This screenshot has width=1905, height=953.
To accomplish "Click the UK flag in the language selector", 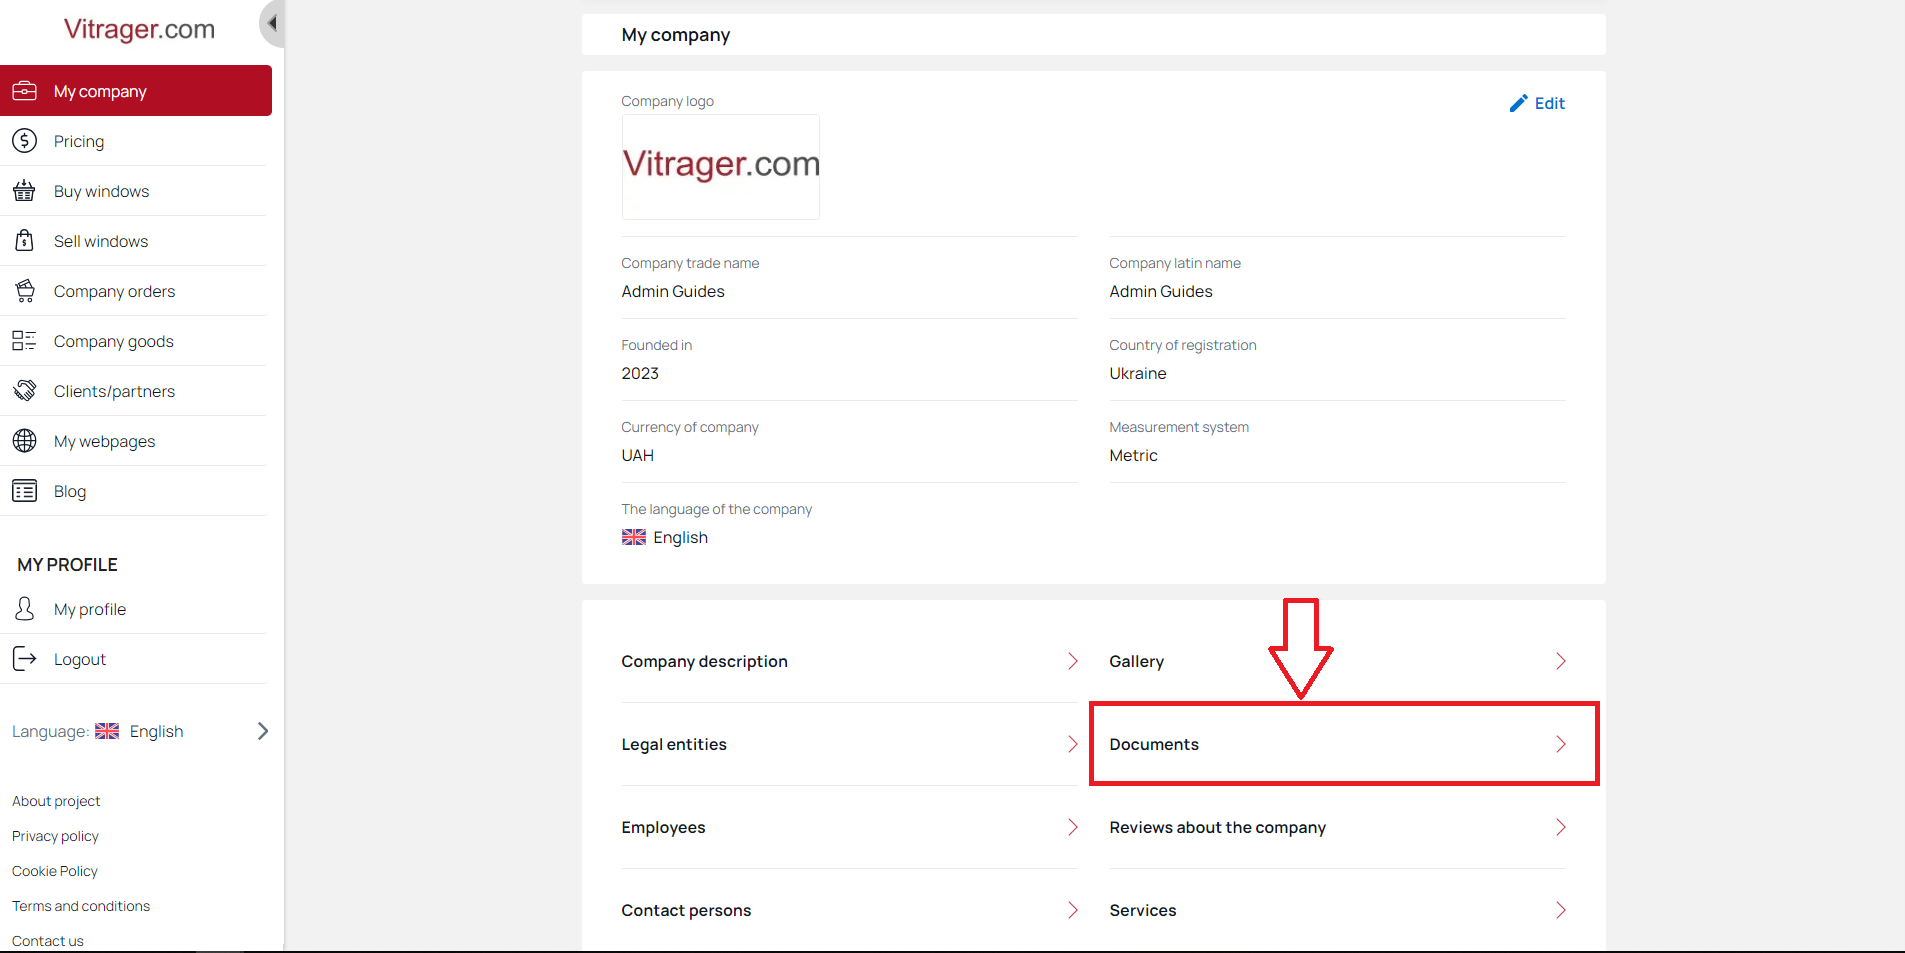I will pyautogui.click(x=107, y=731).
